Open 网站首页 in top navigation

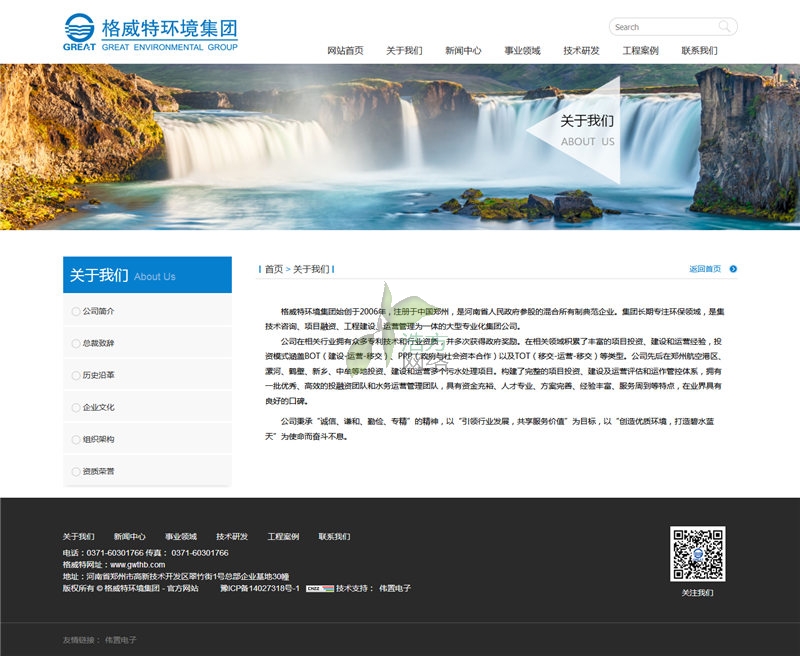[345, 50]
